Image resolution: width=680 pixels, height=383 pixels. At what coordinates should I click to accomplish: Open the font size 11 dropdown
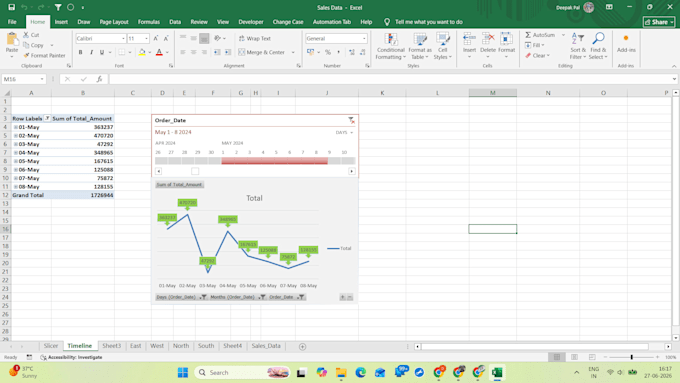point(146,39)
